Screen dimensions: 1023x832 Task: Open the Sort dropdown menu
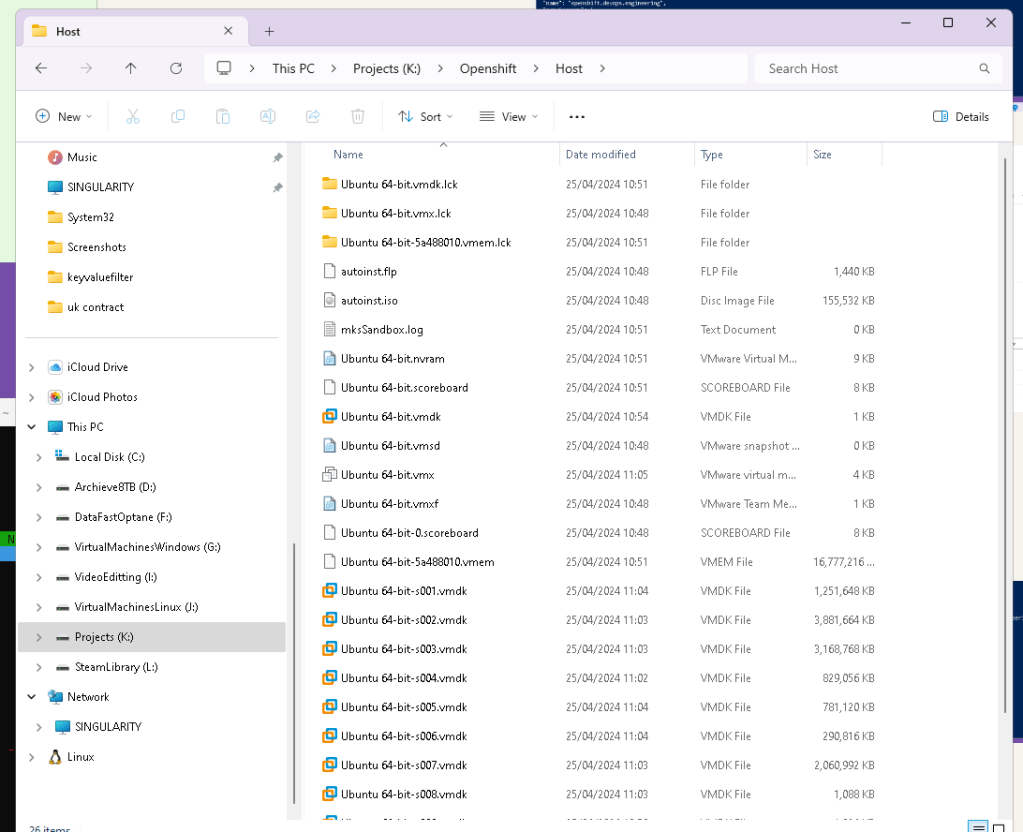pos(425,117)
